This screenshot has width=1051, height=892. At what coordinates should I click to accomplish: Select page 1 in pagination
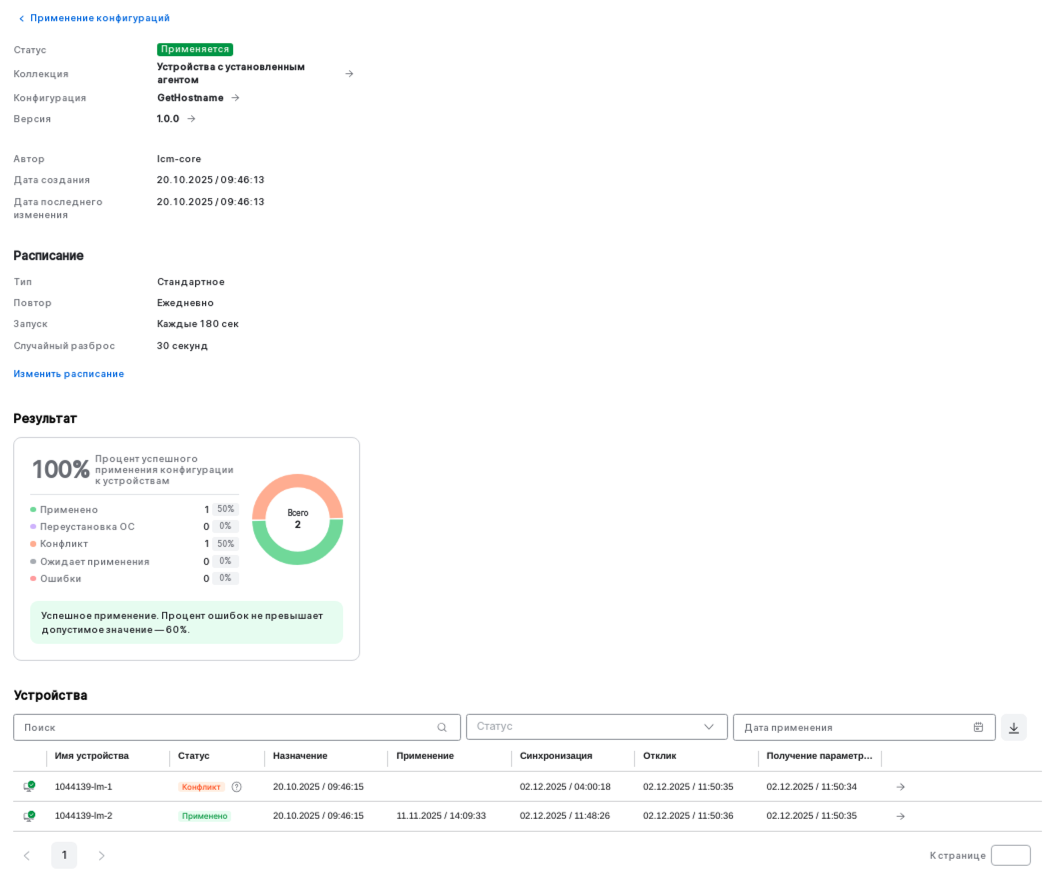(64, 855)
